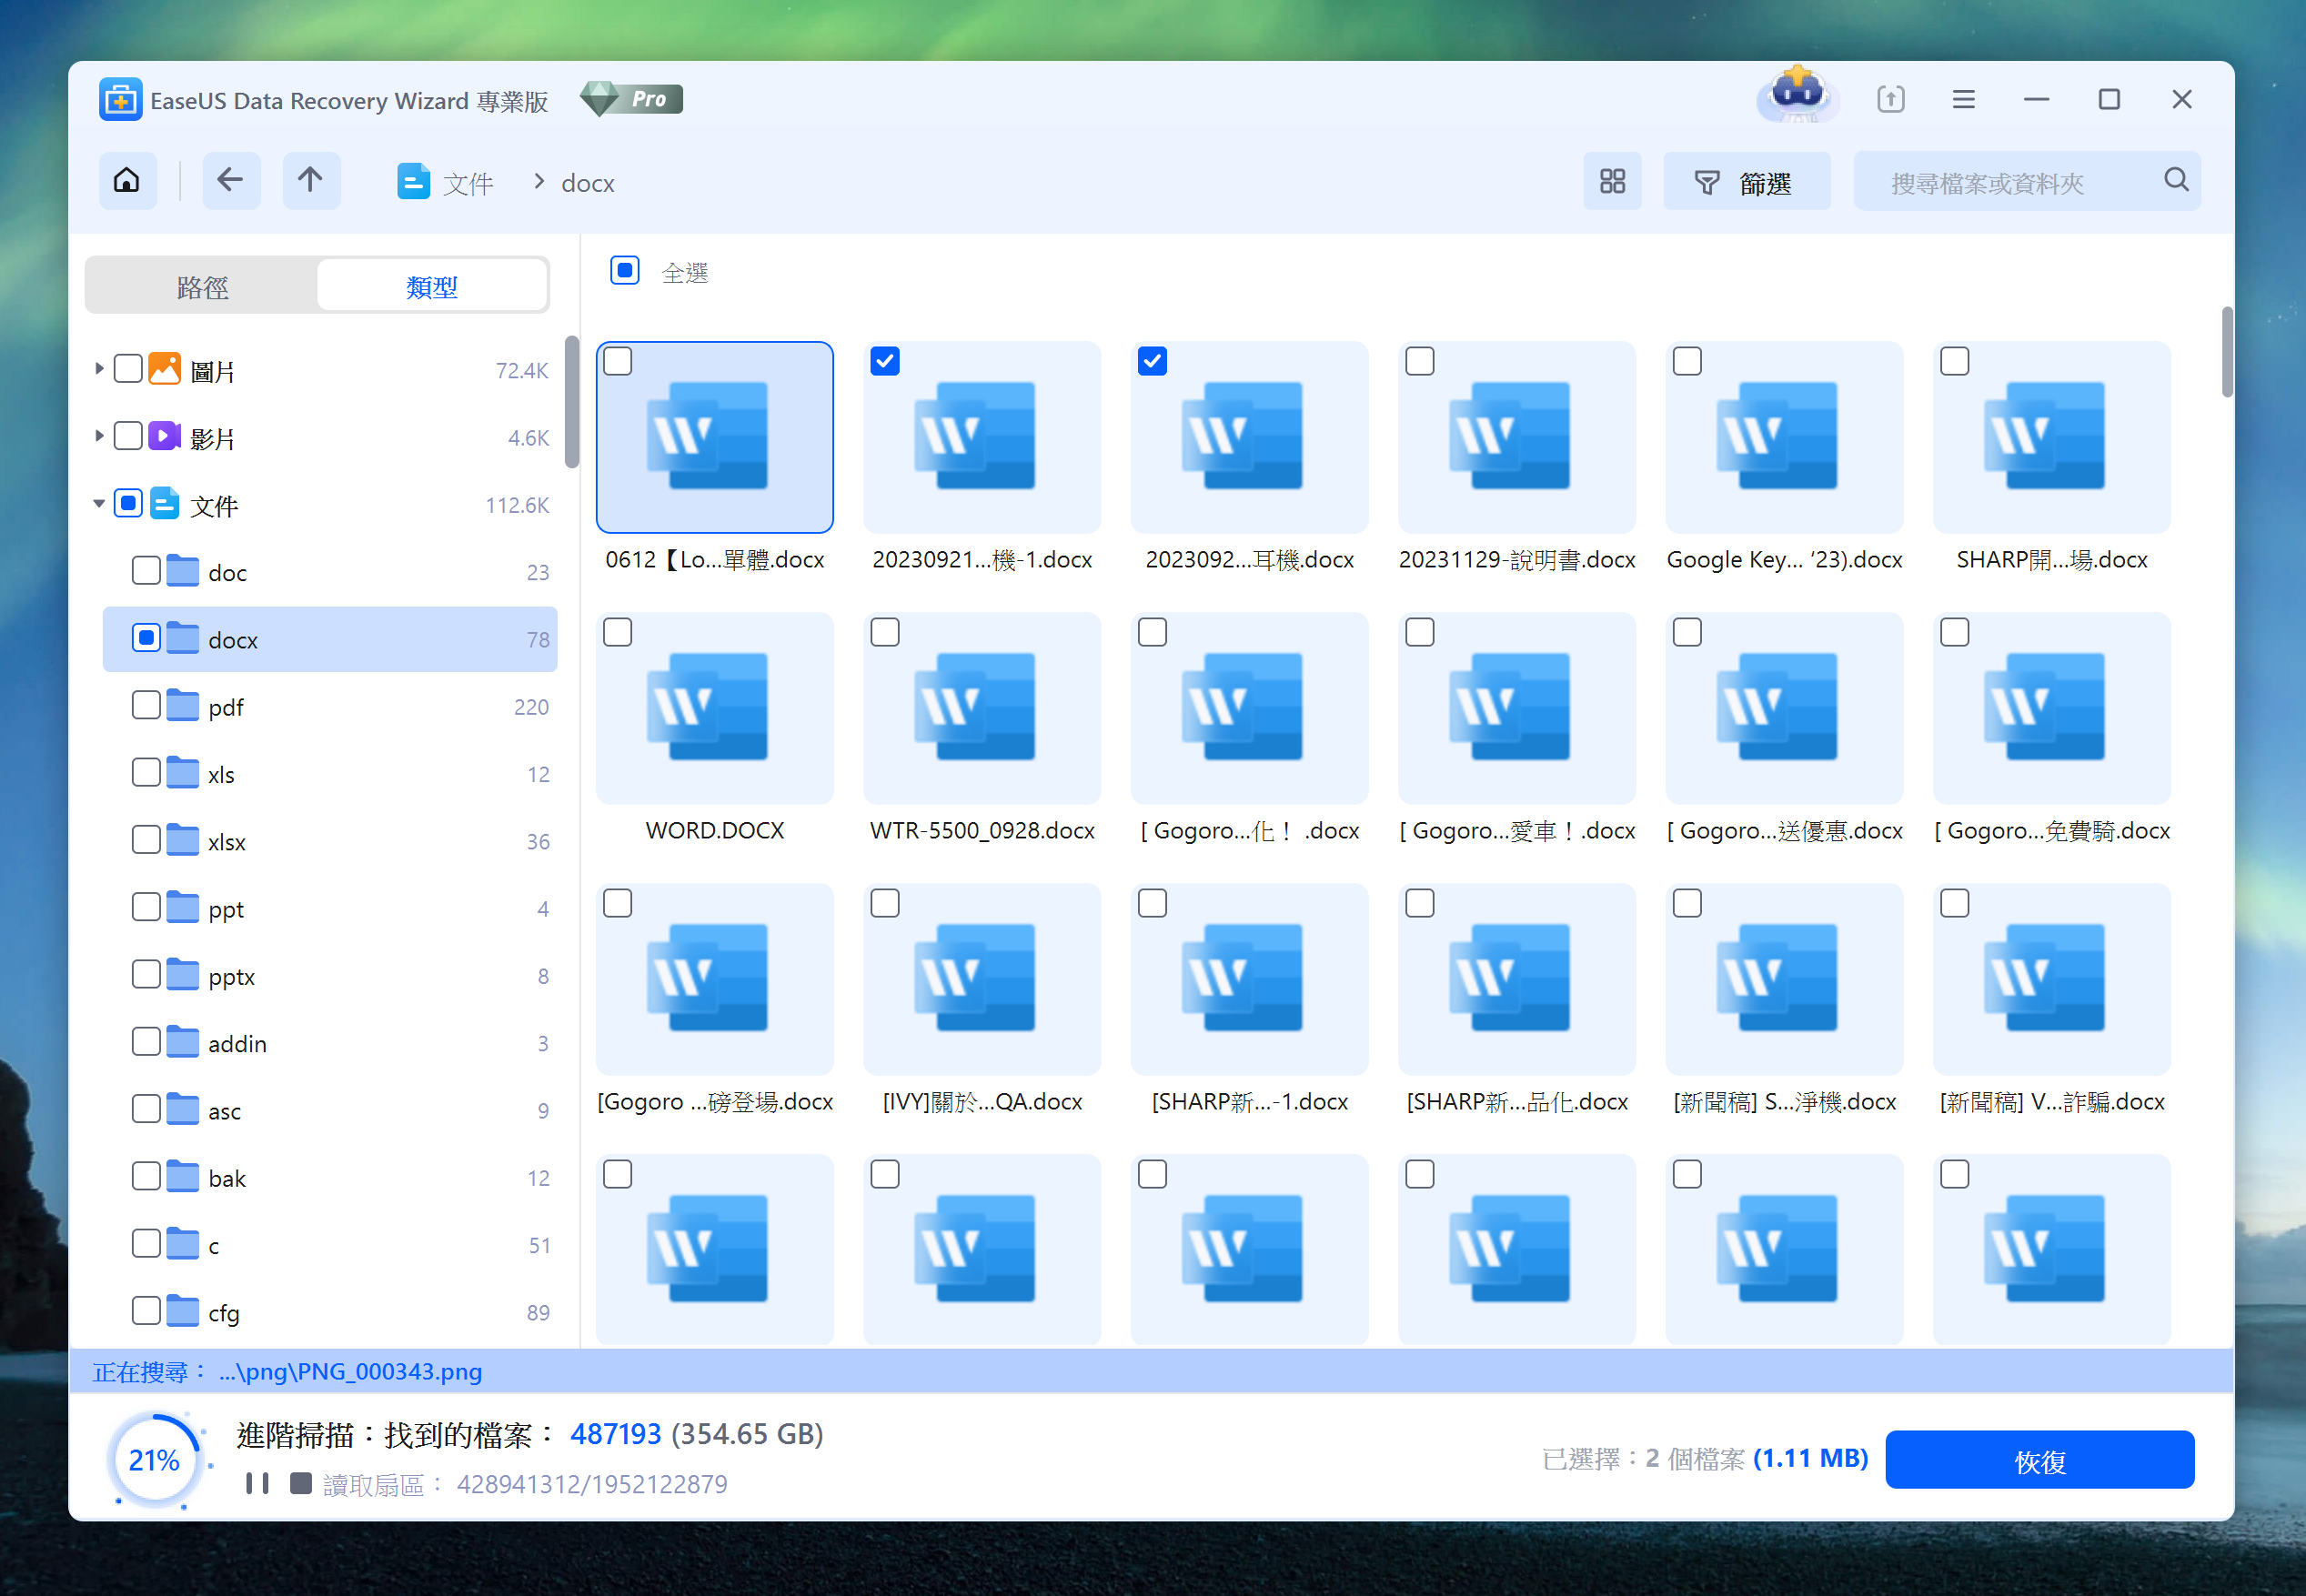
Task: Click the upload/update icon in title bar
Action: tap(1889, 99)
